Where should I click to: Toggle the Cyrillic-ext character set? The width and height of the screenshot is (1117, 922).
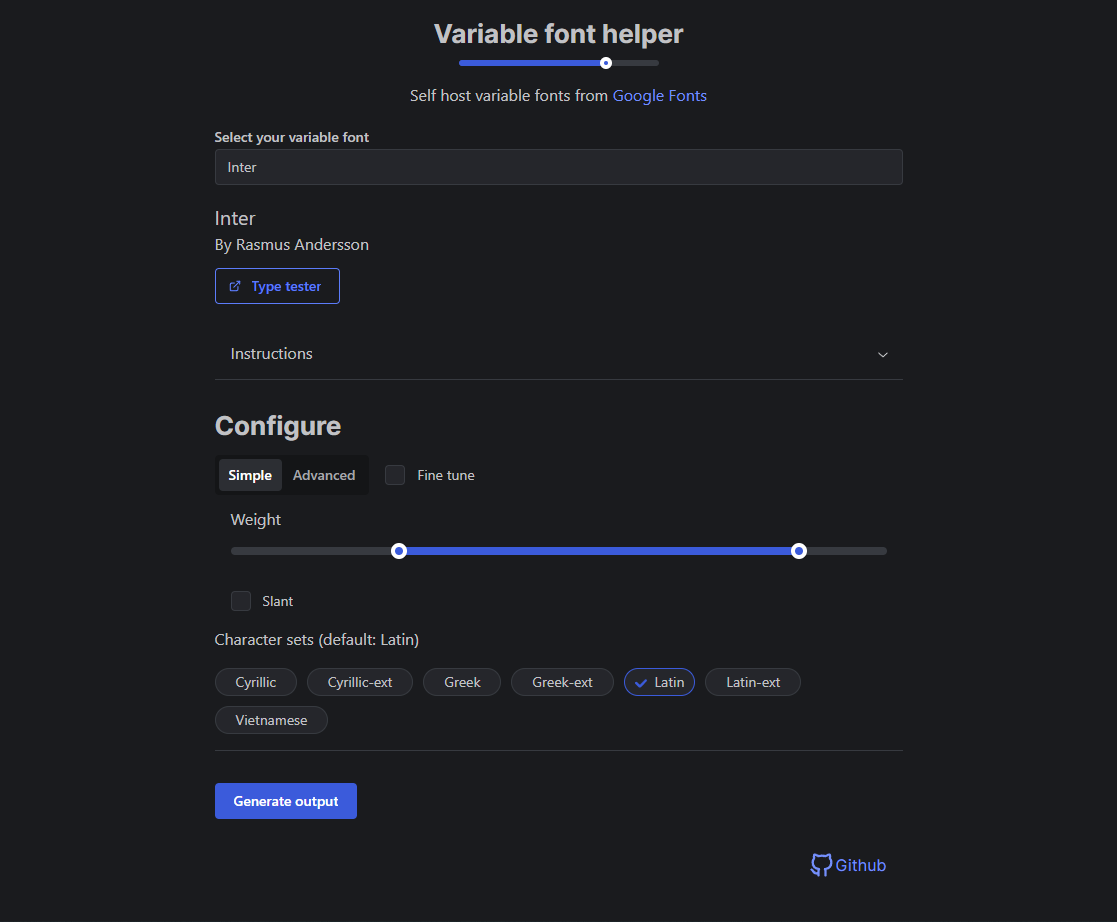360,682
